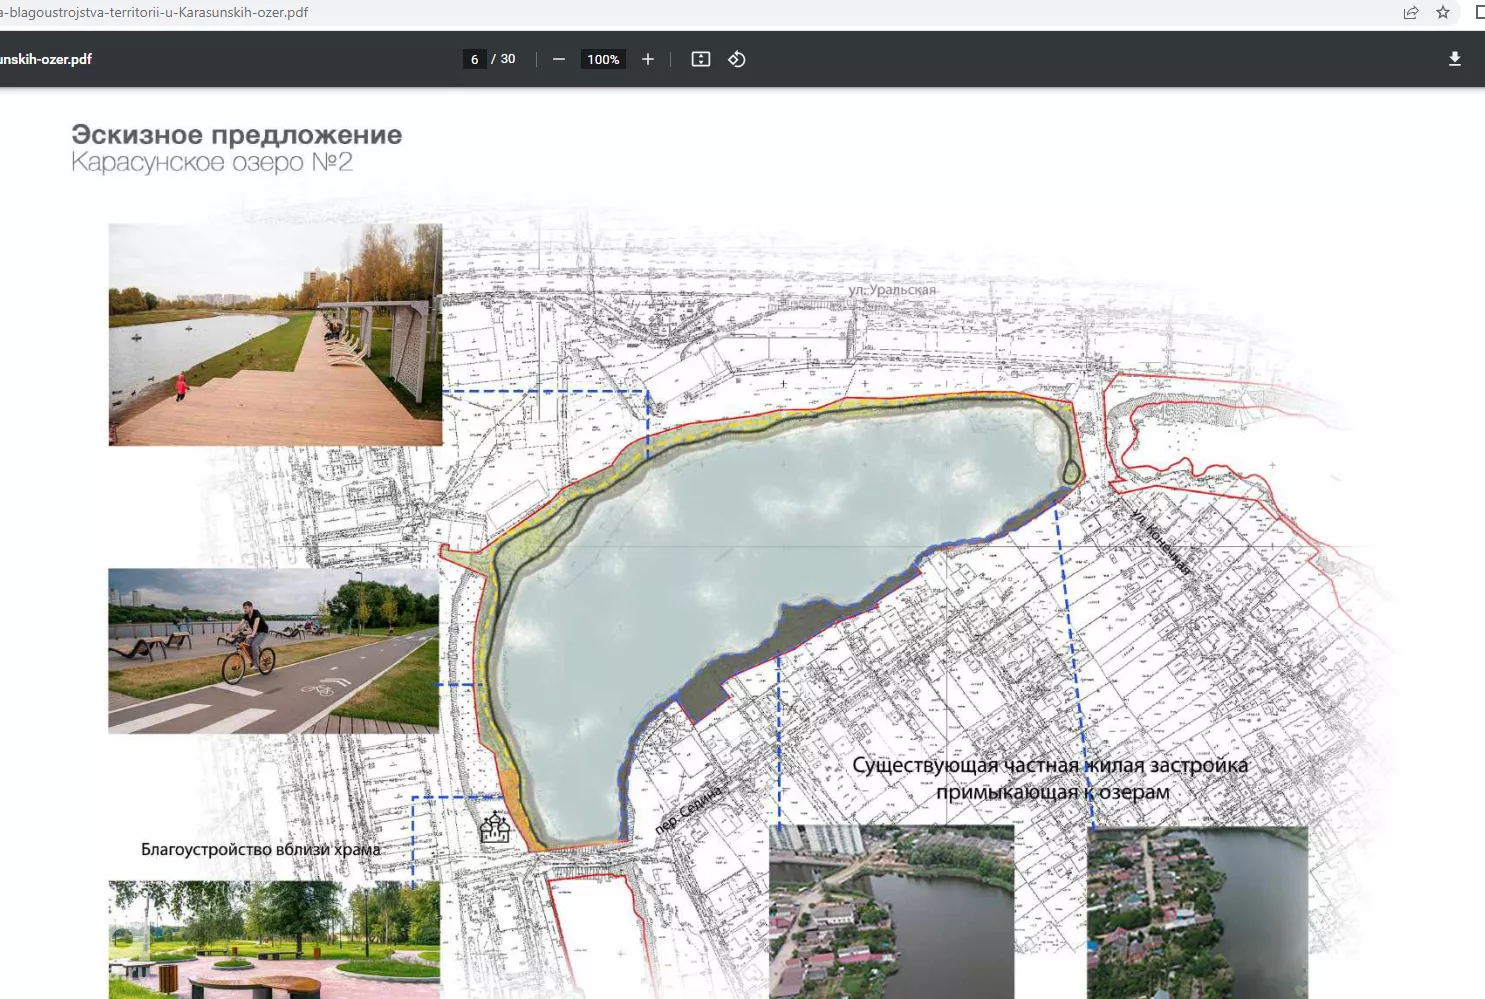Click the park photo below the temple caption
This screenshot has width=1485, height=999.
coord(273,939)
